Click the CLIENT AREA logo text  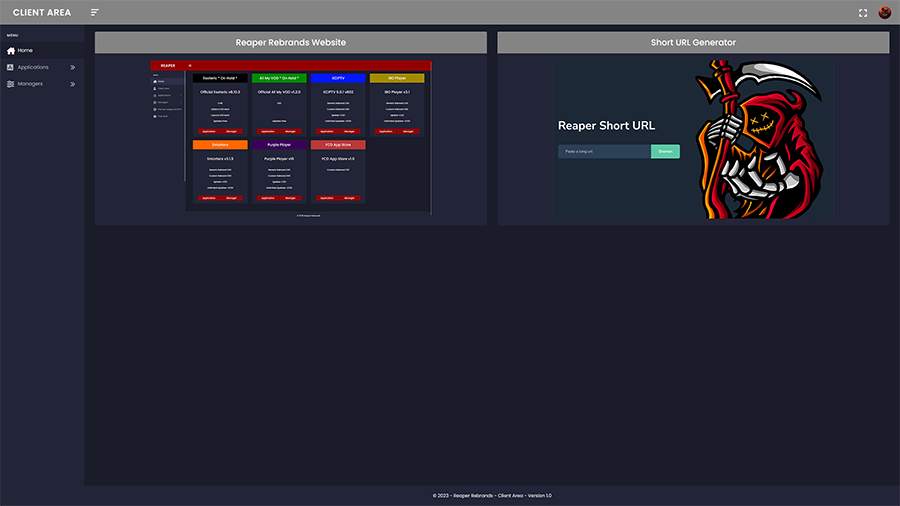pos(42,13)
